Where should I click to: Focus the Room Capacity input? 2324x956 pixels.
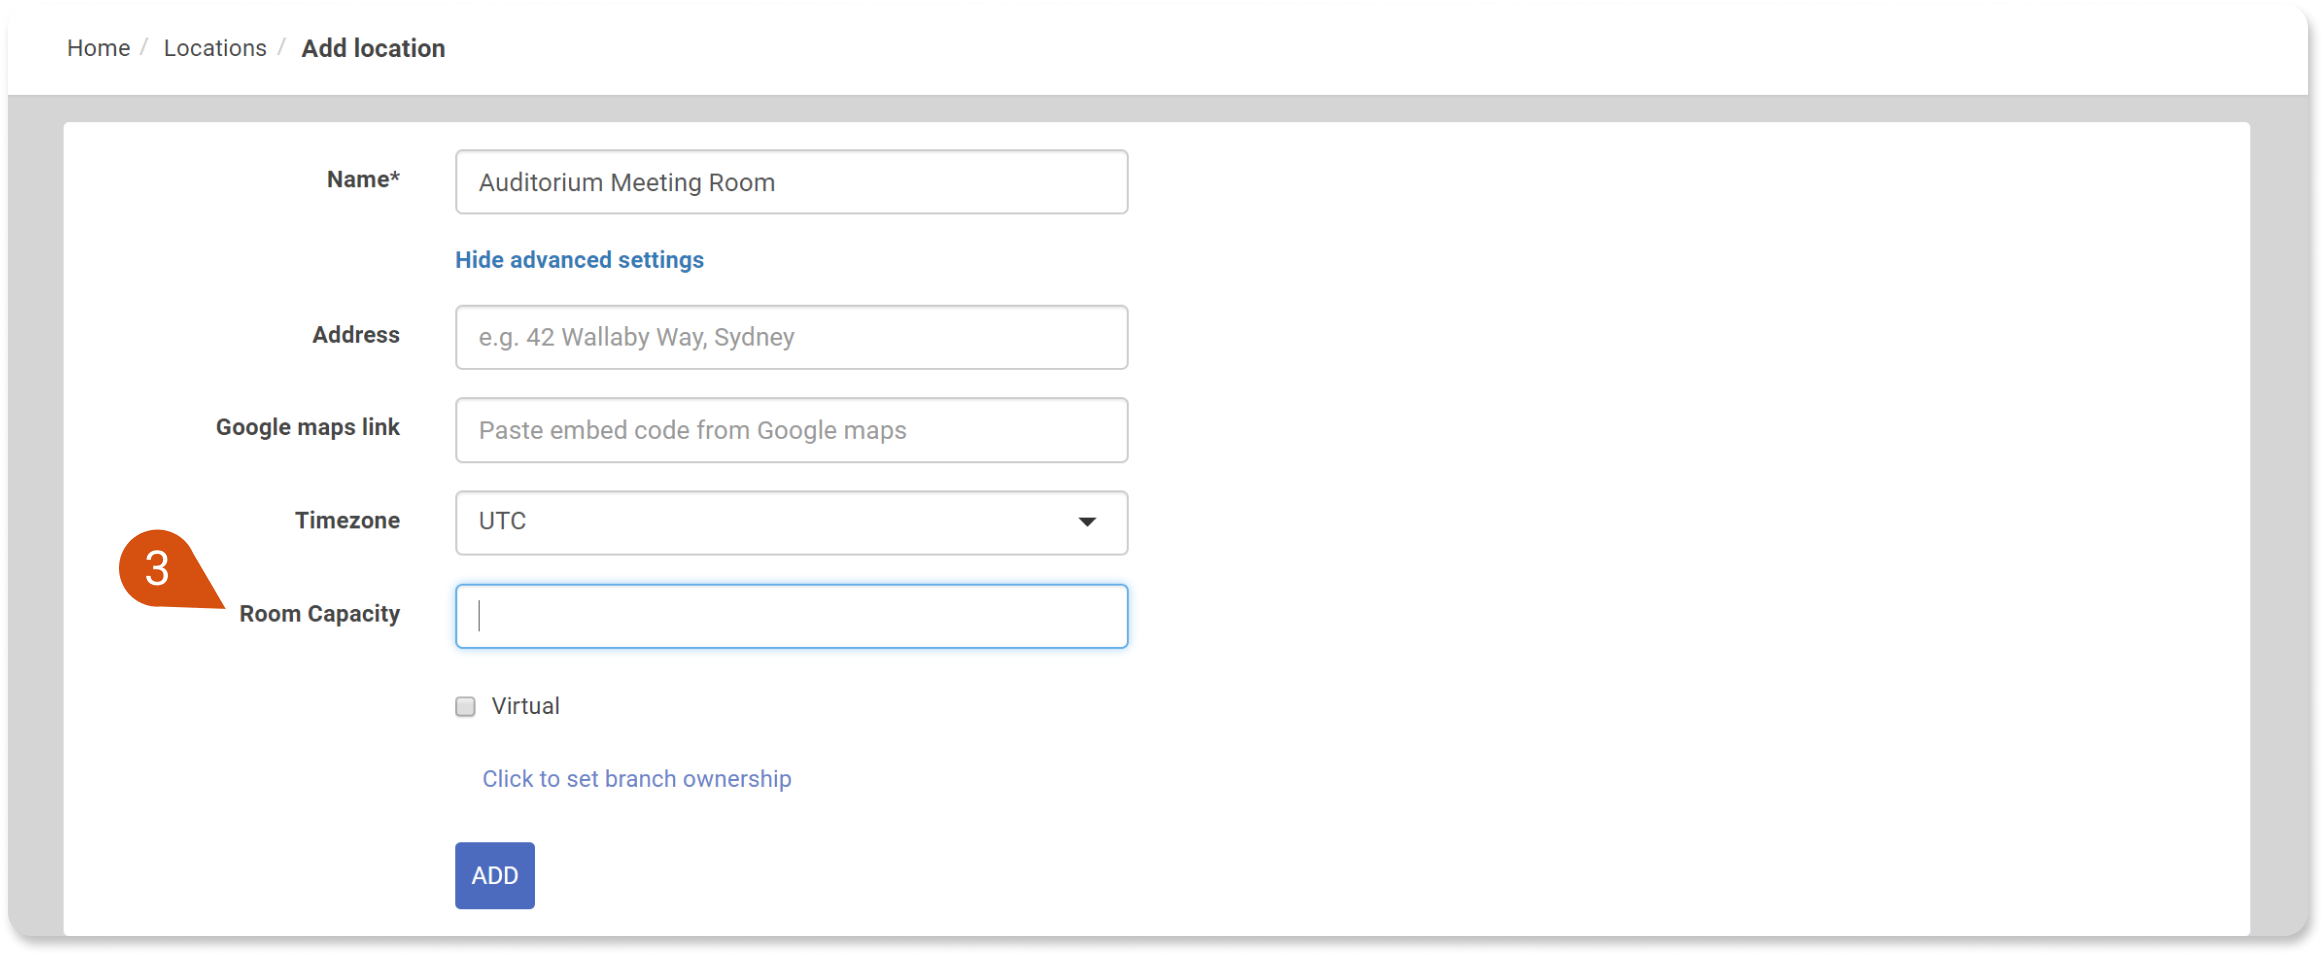tap(791, 616)
